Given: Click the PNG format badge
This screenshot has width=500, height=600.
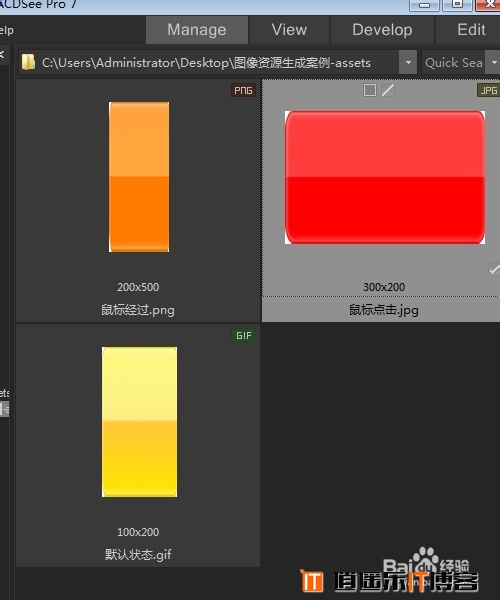Looking at the screenshot, I should pyautogui.click(x=243, y=90).
